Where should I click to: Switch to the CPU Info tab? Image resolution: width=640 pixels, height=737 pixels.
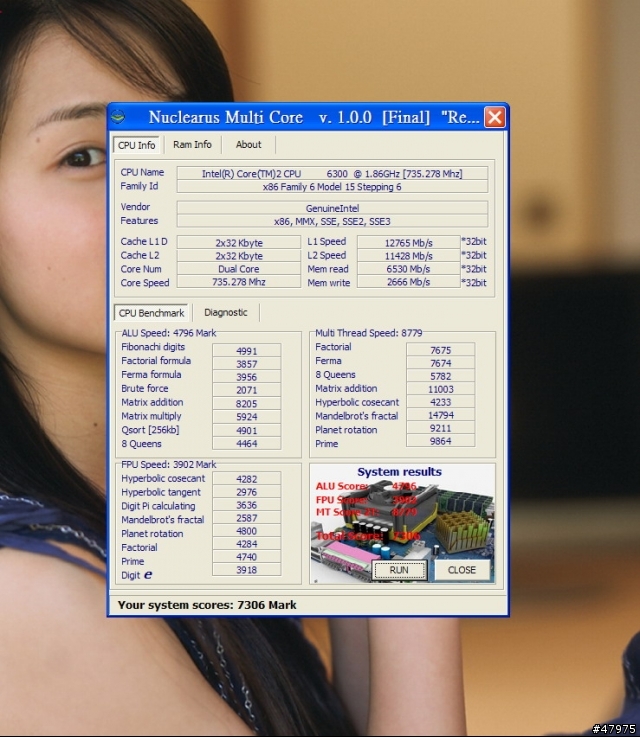pos(137,145)
